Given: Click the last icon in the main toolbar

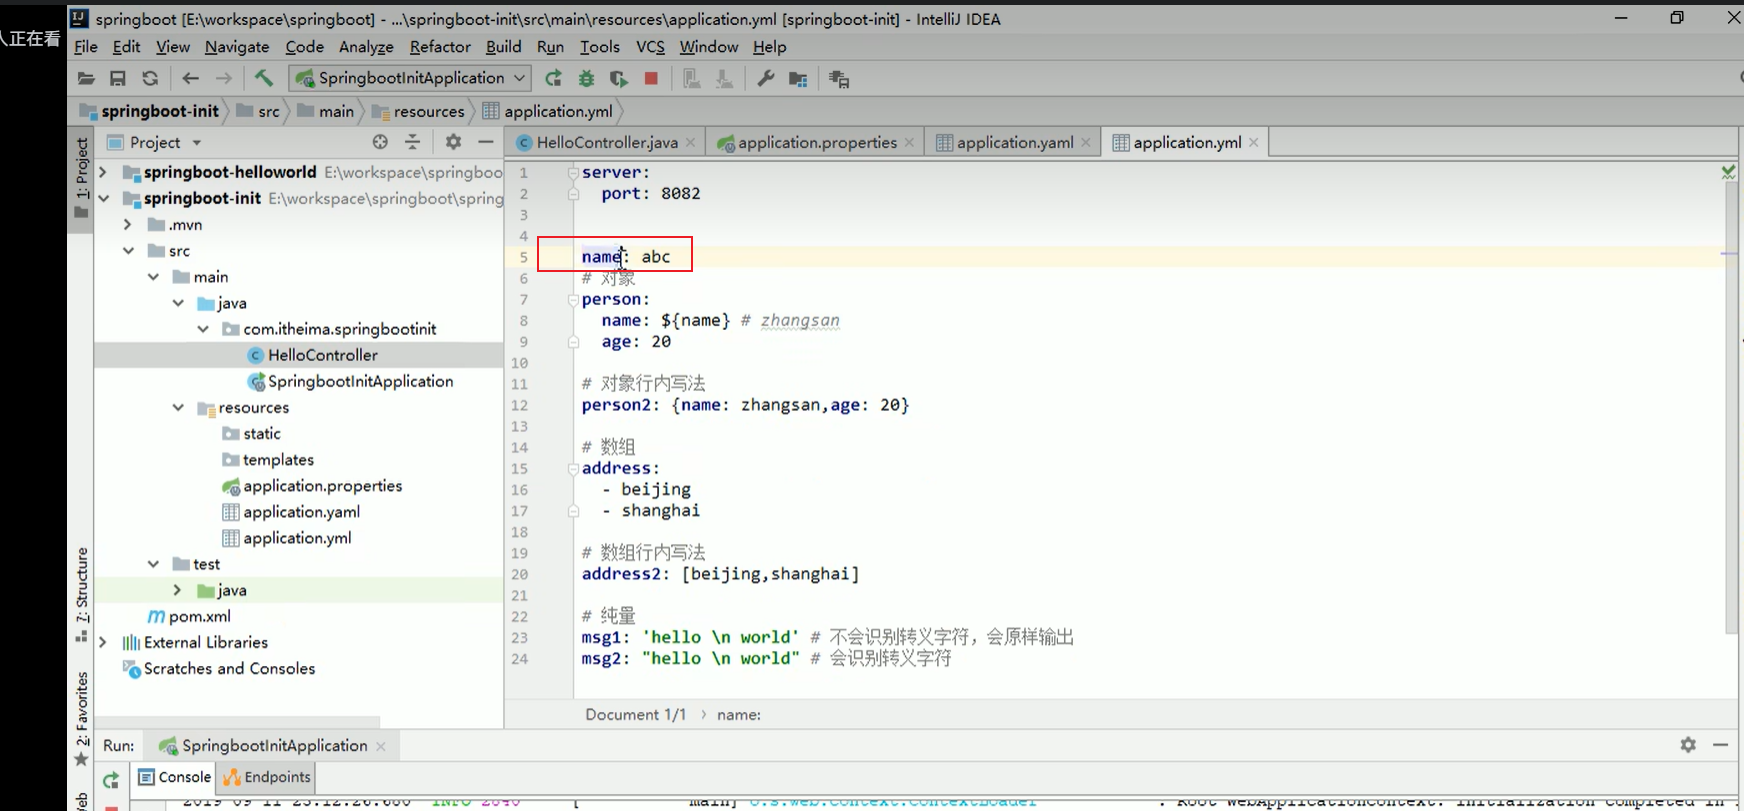Looking at the screenshot, I should click(x=839, y=78).
